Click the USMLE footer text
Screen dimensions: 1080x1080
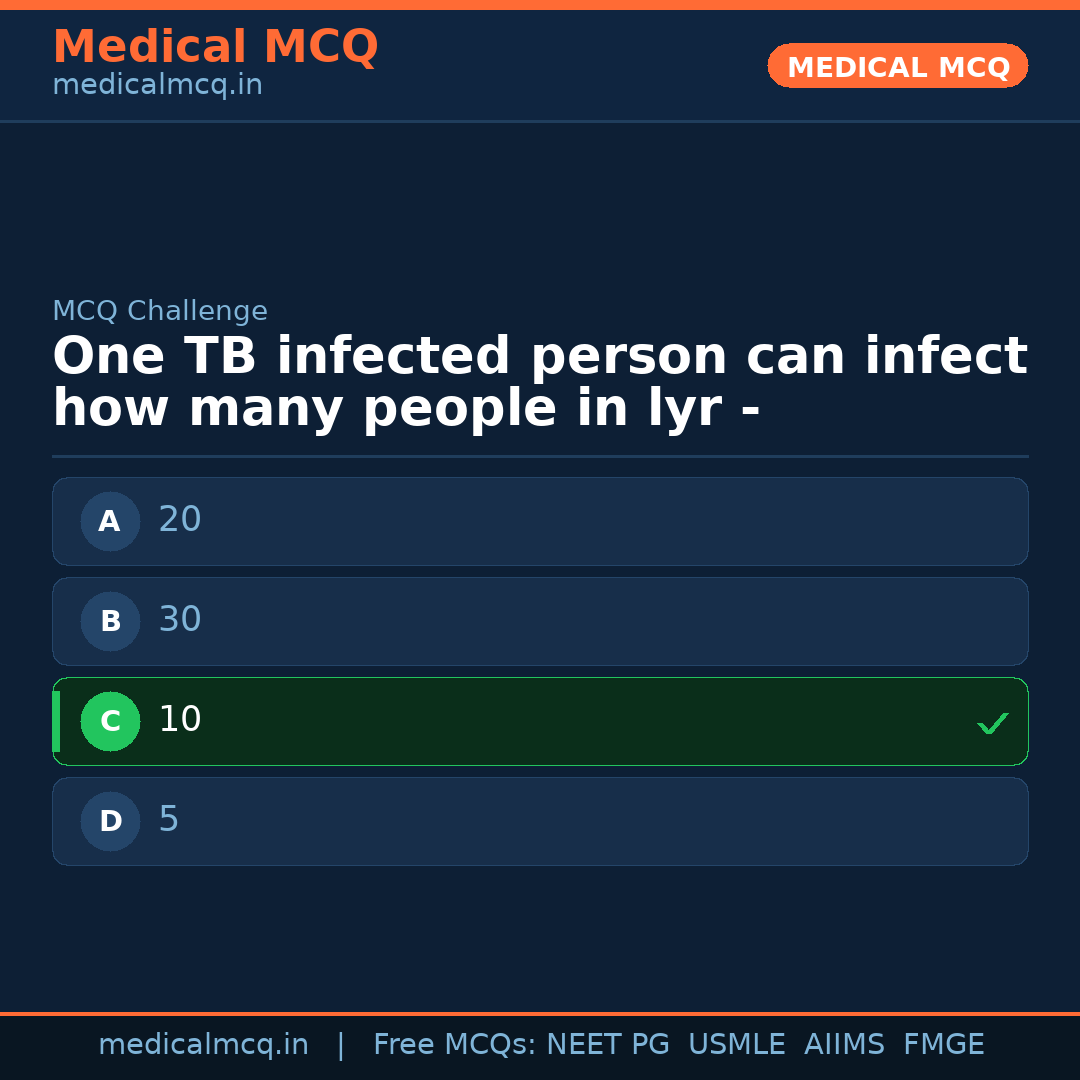pyautogui.click(x=736, y=1045)
